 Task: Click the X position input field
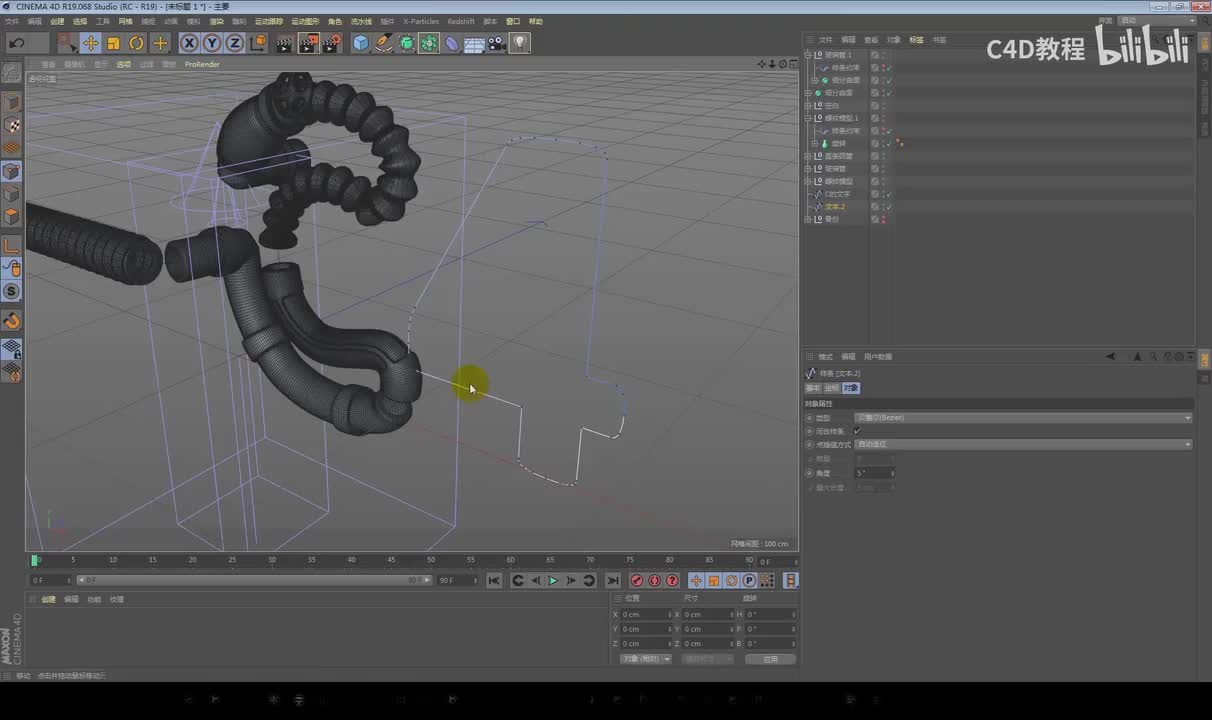point(645,614)
